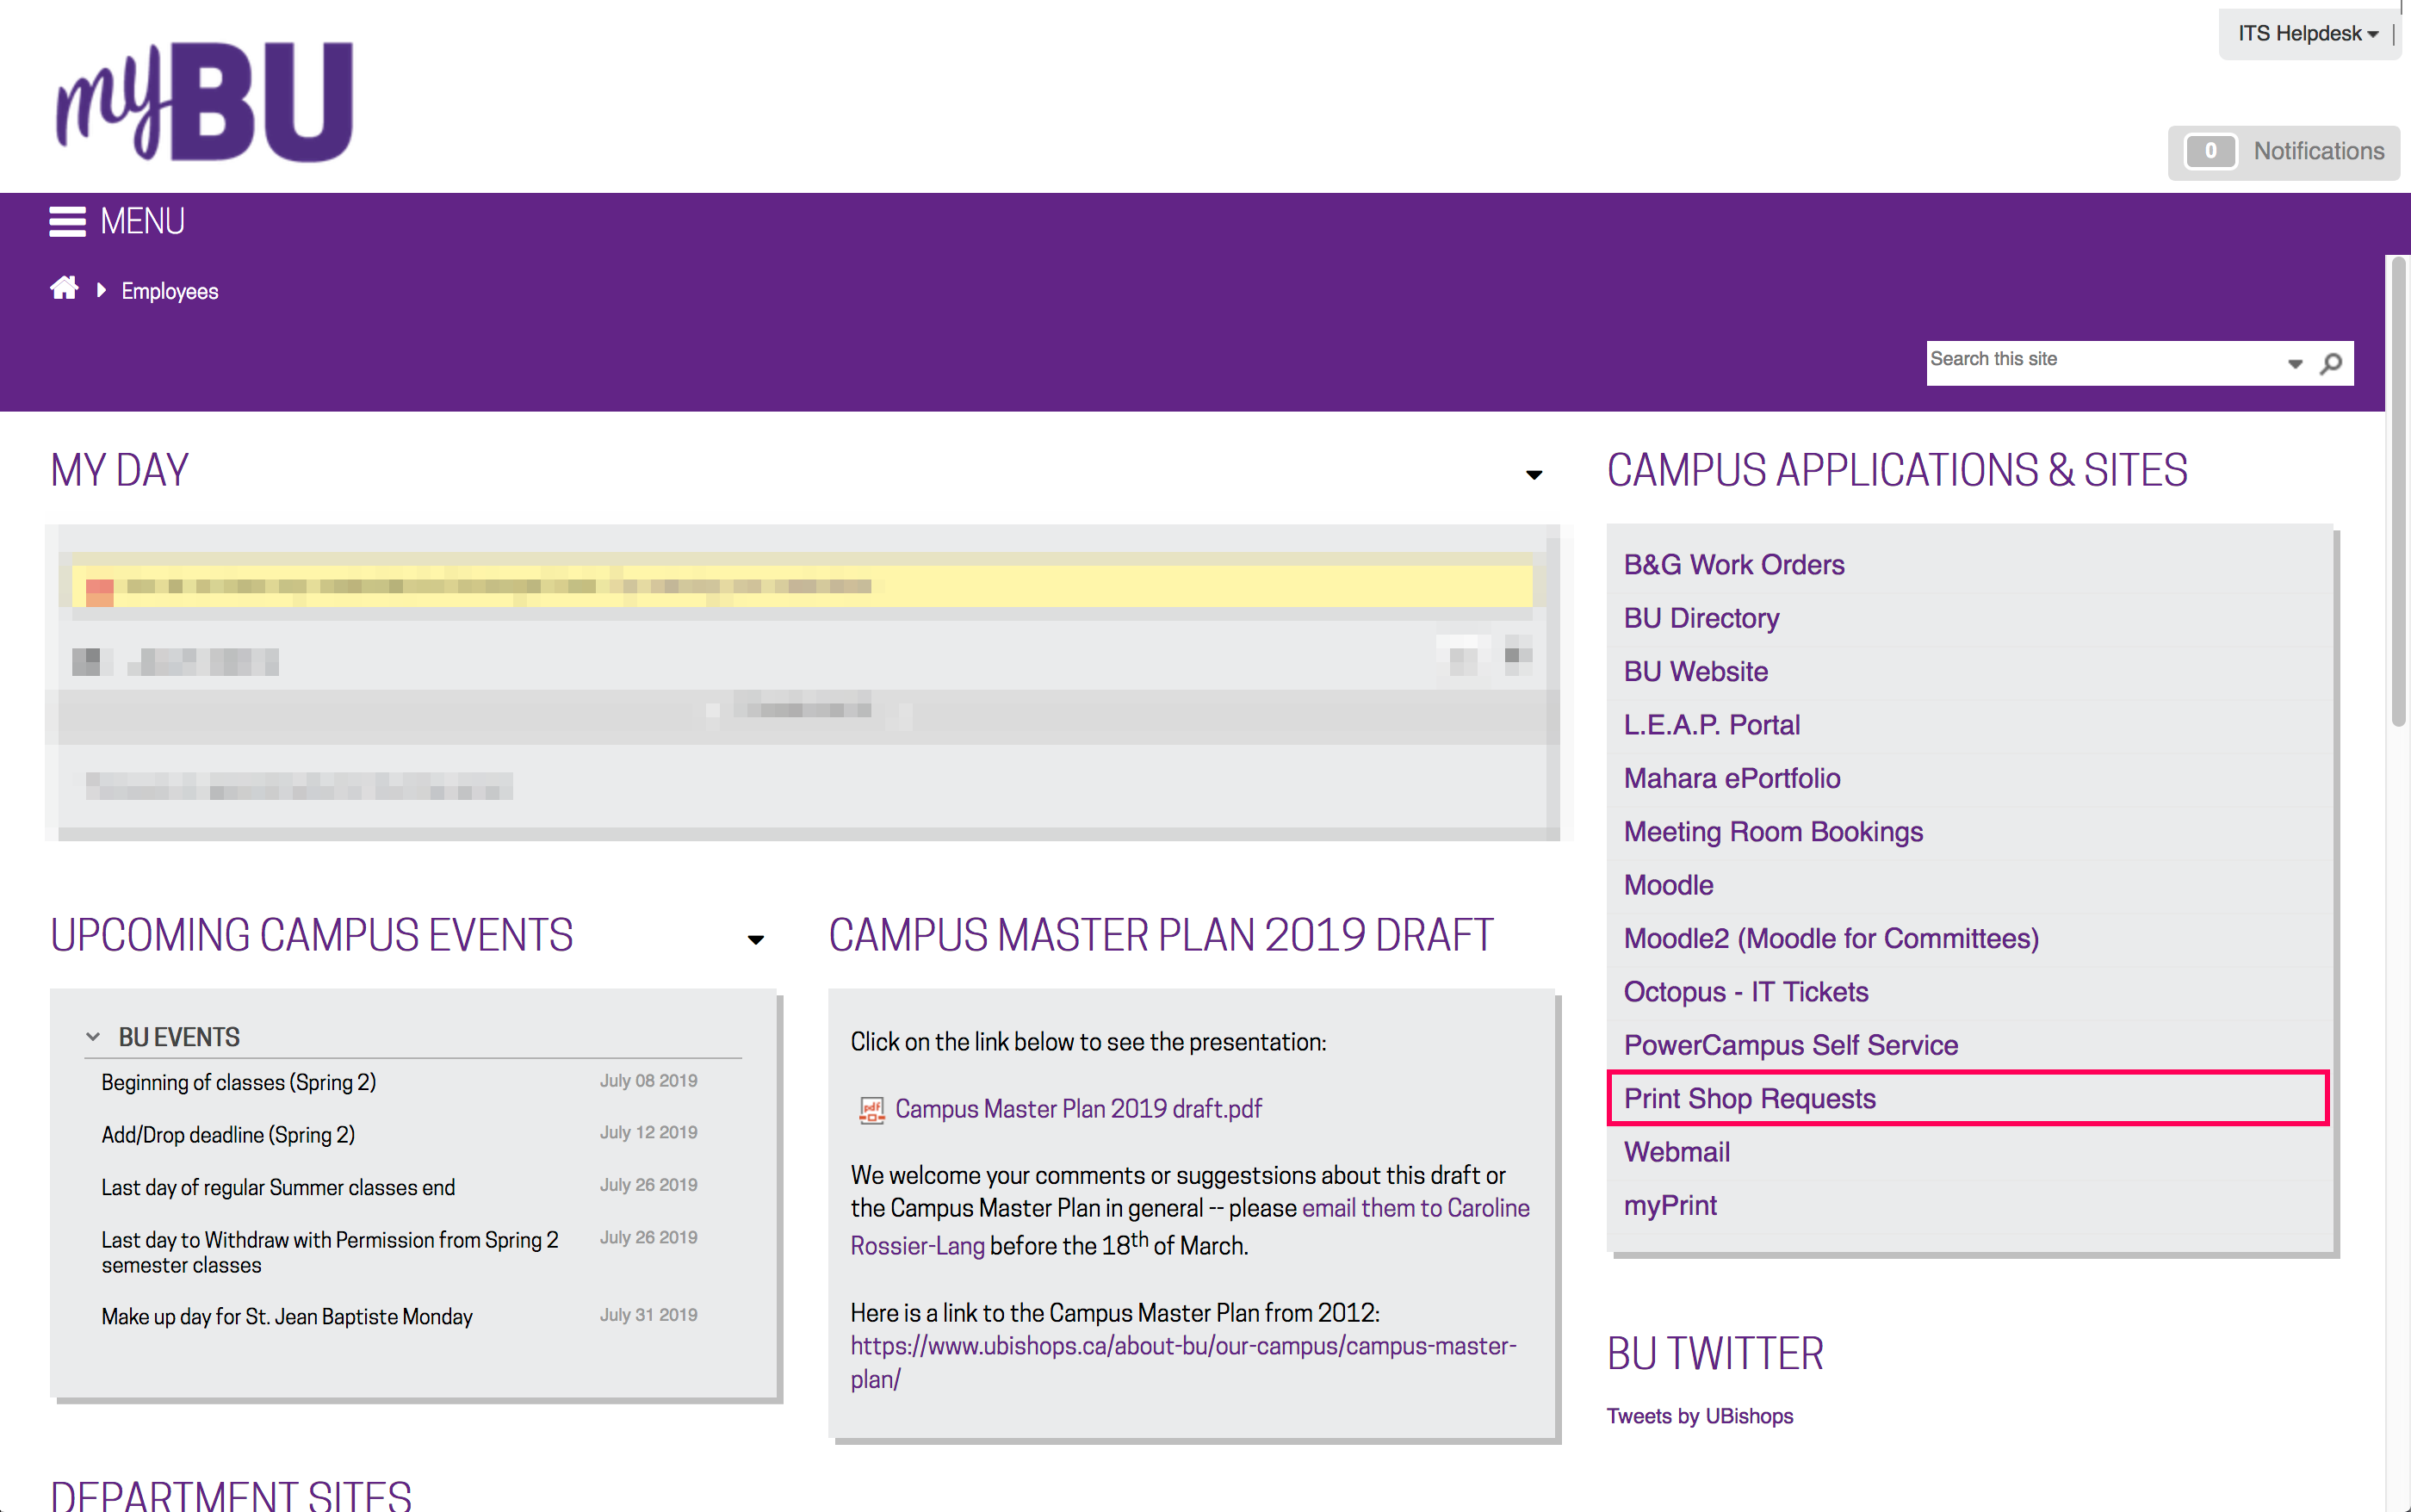The image size is (2411, 1512).
Task: Open Tweets by UBishops link
Action: (1700, 1416)
